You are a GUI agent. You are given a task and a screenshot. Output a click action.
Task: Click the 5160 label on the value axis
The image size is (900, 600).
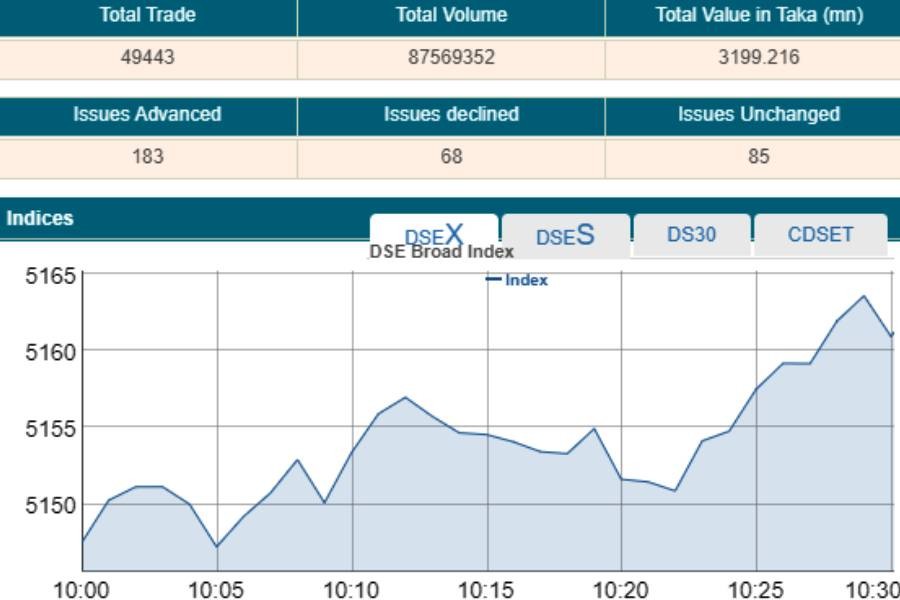click(x=50, y=351)
